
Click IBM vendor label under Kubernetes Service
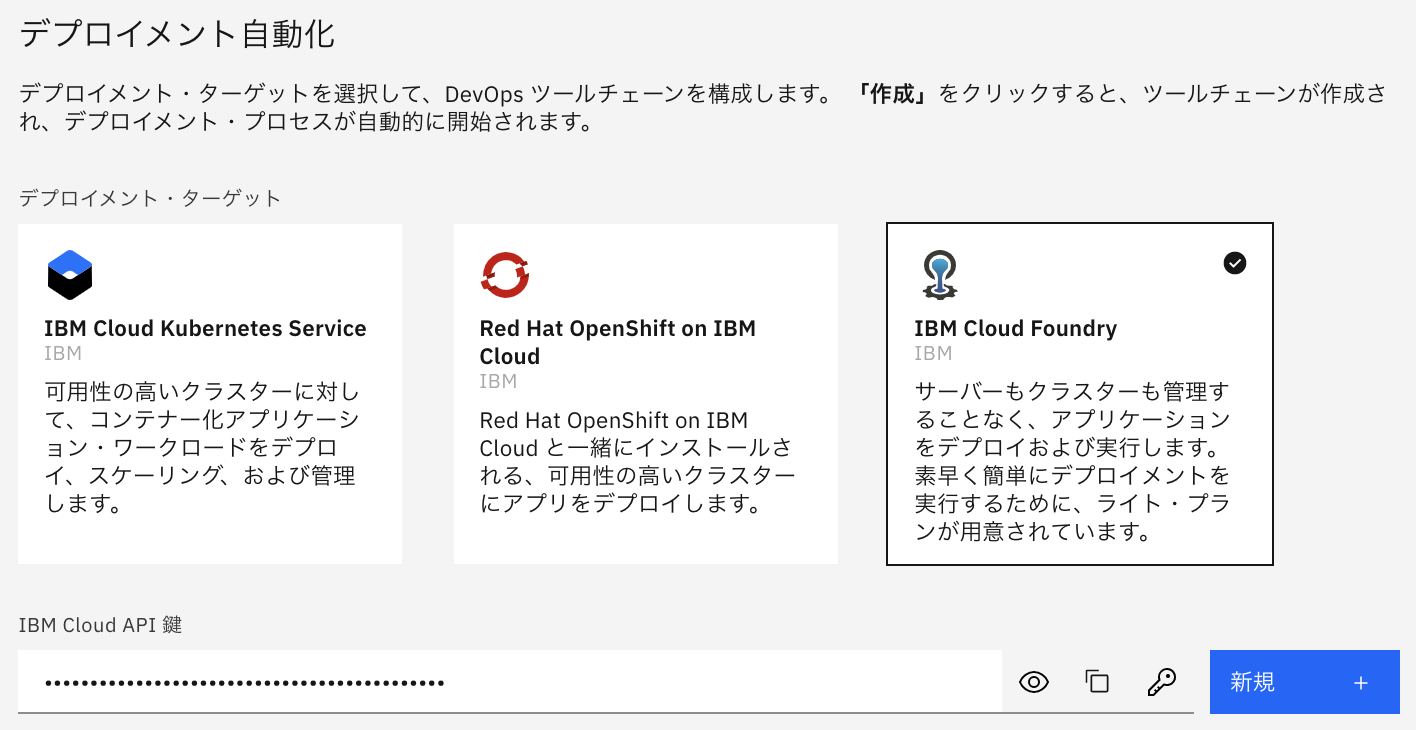click(x=63, y=353)
